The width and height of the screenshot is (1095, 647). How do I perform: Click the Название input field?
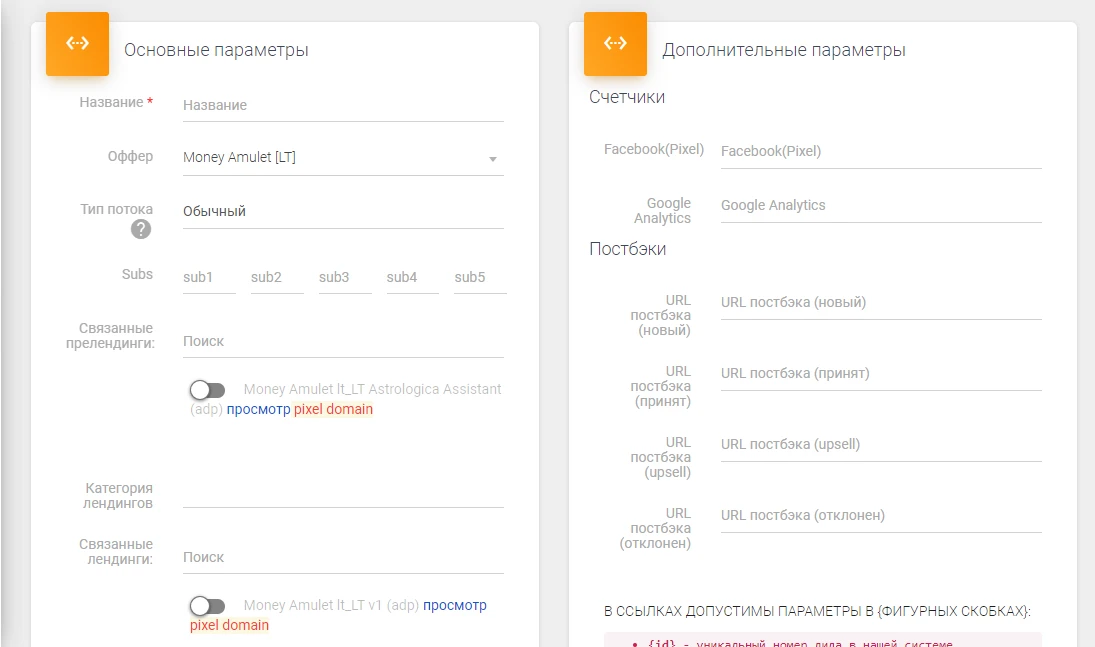[343, 106]
